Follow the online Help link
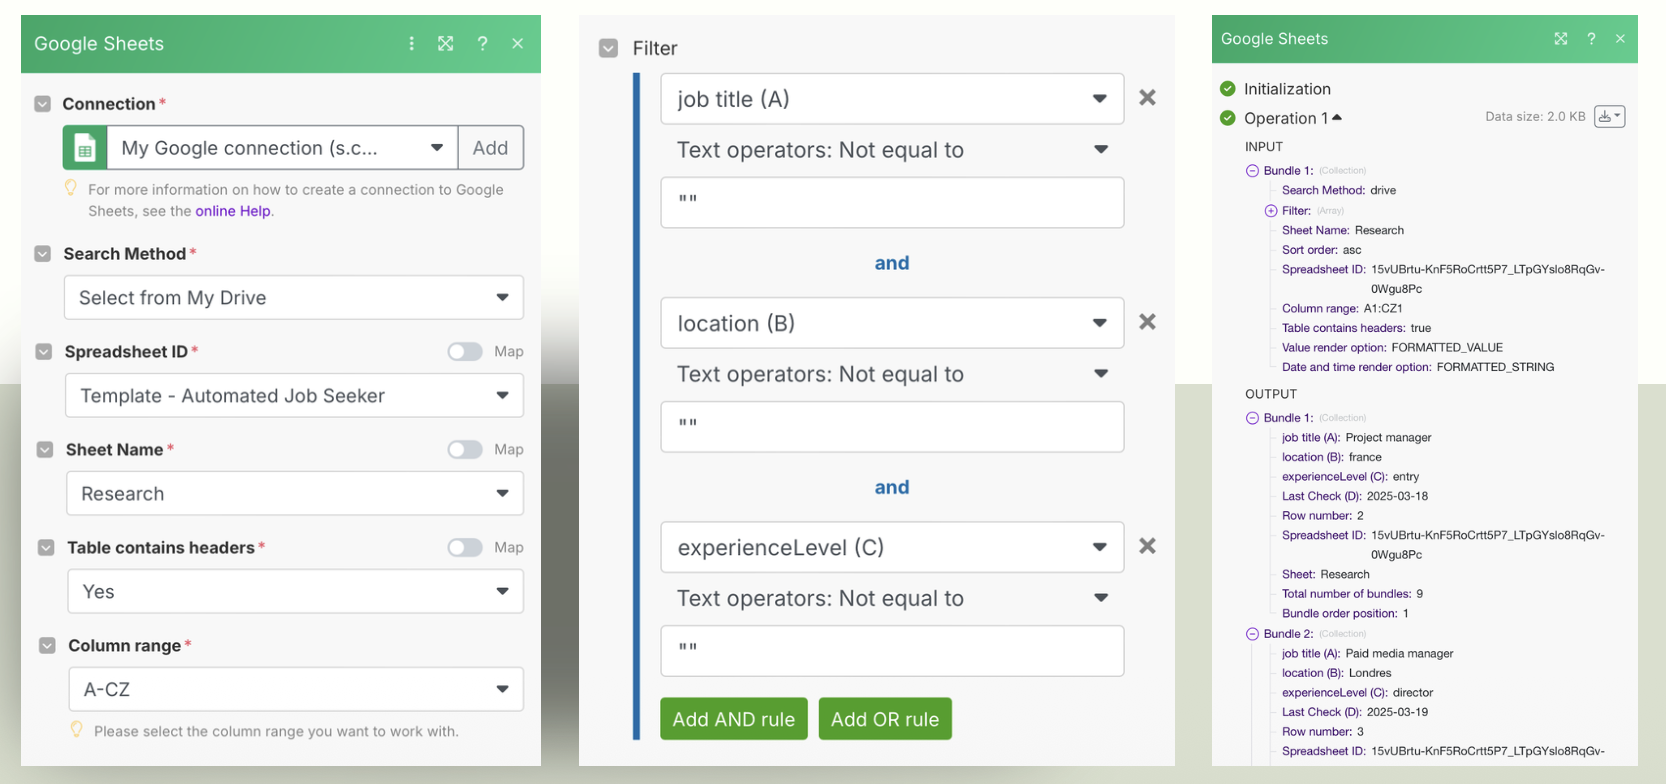Screen dimensions: 1666x784 pyautogui.click(x=234, y=211)
